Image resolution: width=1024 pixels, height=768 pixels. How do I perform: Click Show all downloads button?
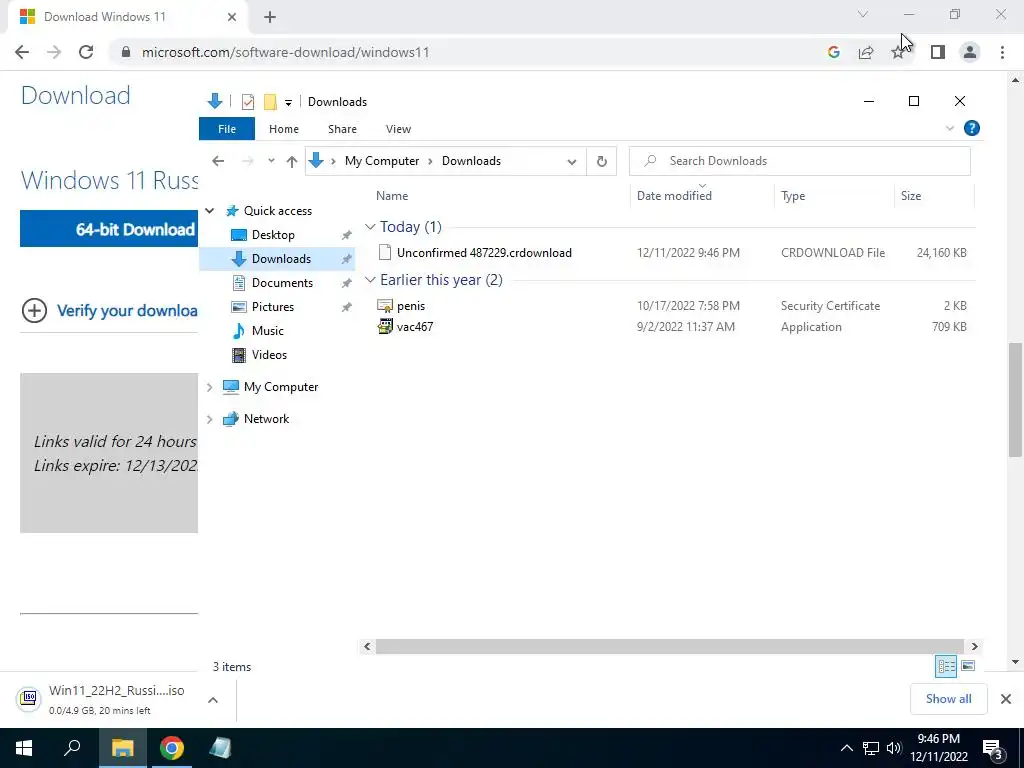(x=948, y=699)
